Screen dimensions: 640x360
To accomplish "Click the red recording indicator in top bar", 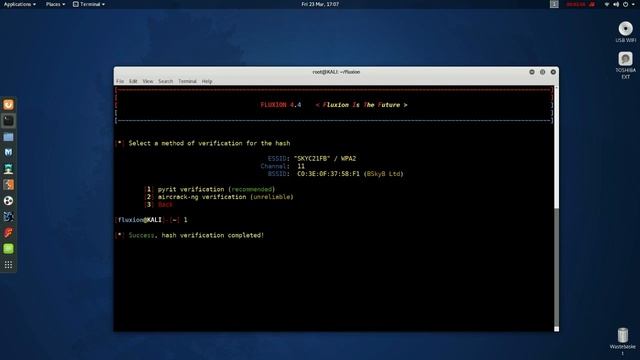I will coord(580,4).
